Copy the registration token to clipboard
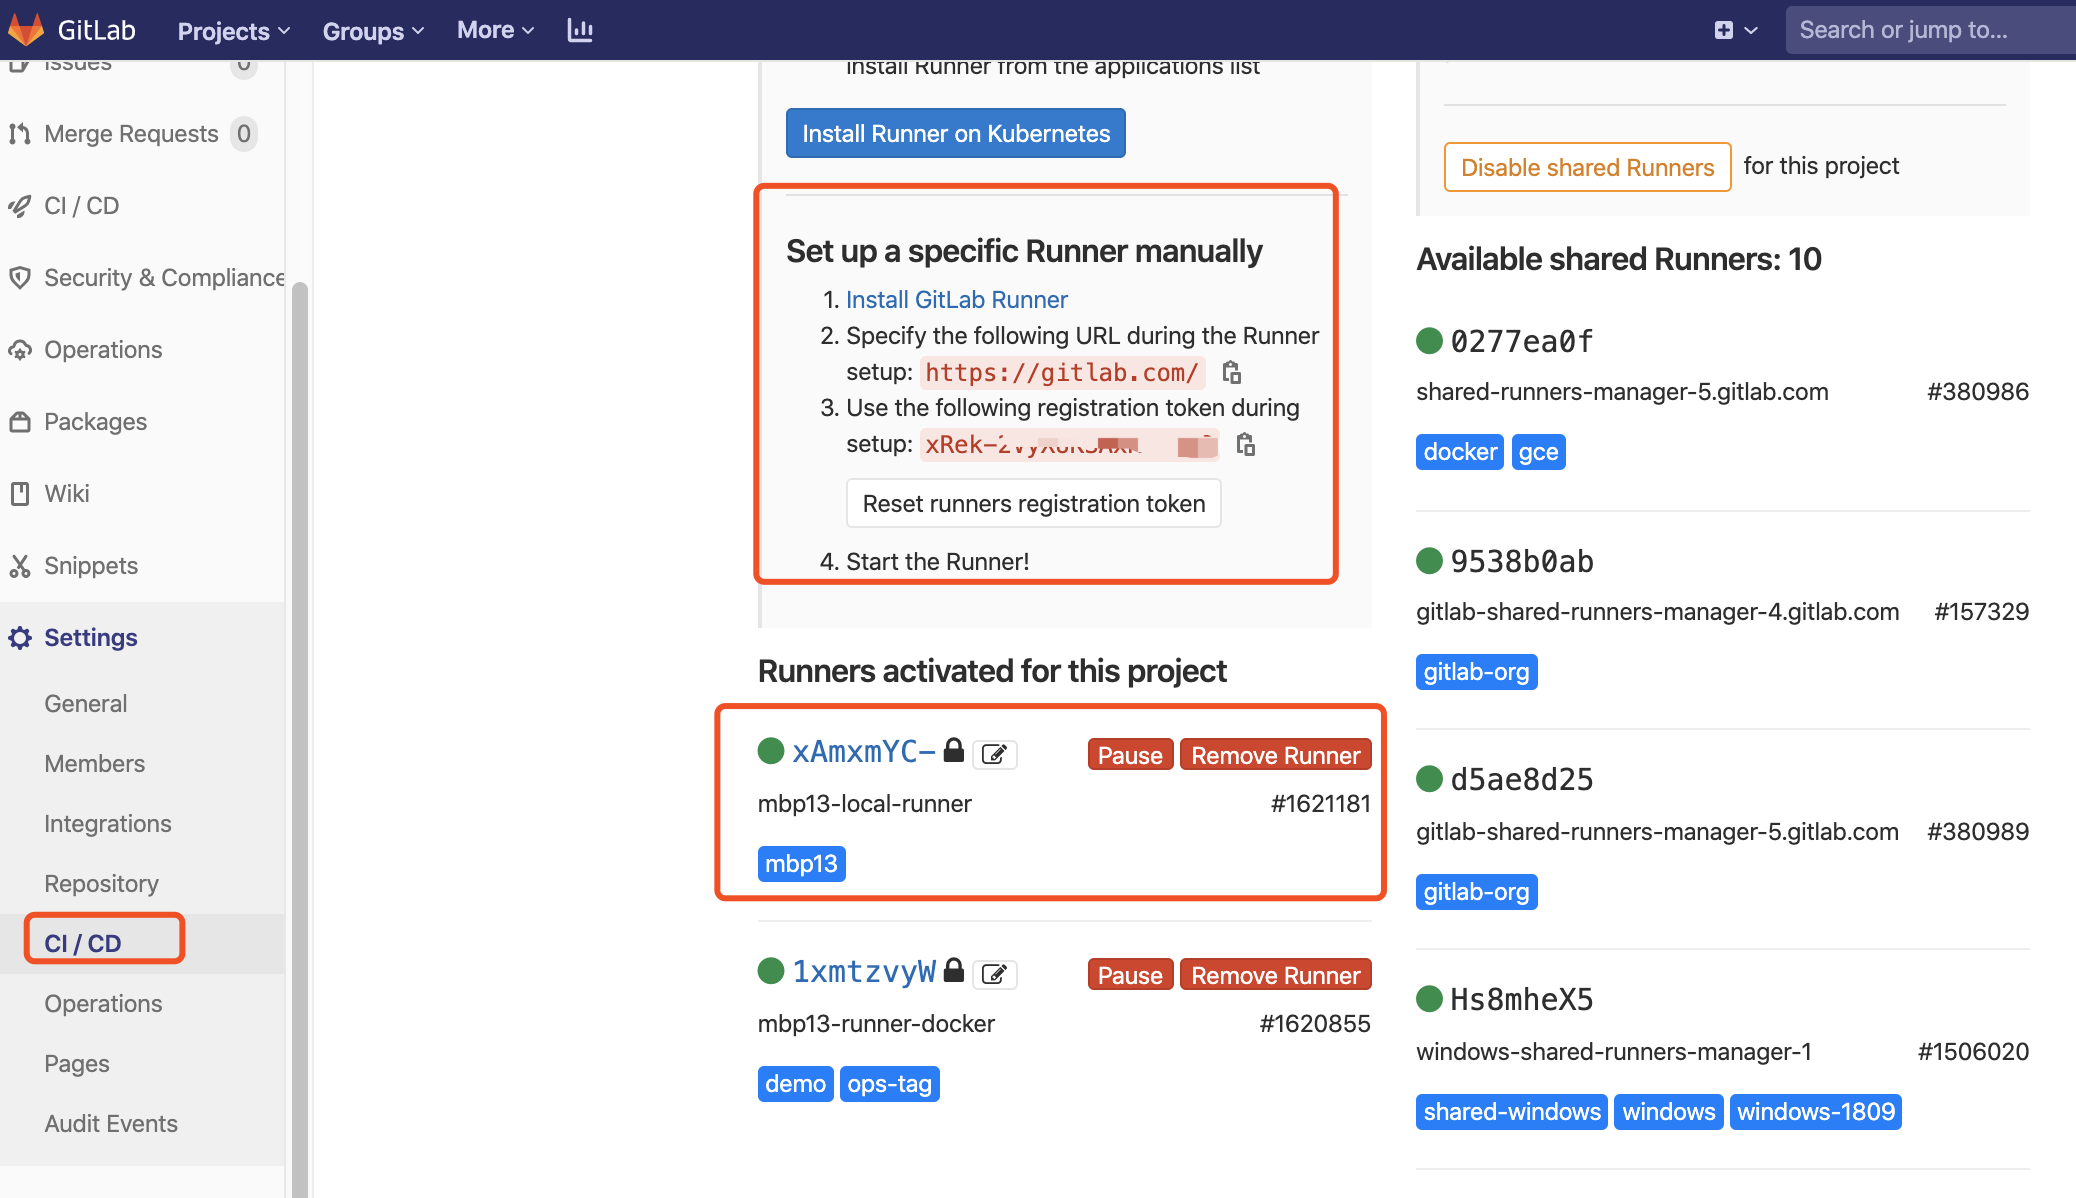2076x1198 pixels. tap(1246, 444)
